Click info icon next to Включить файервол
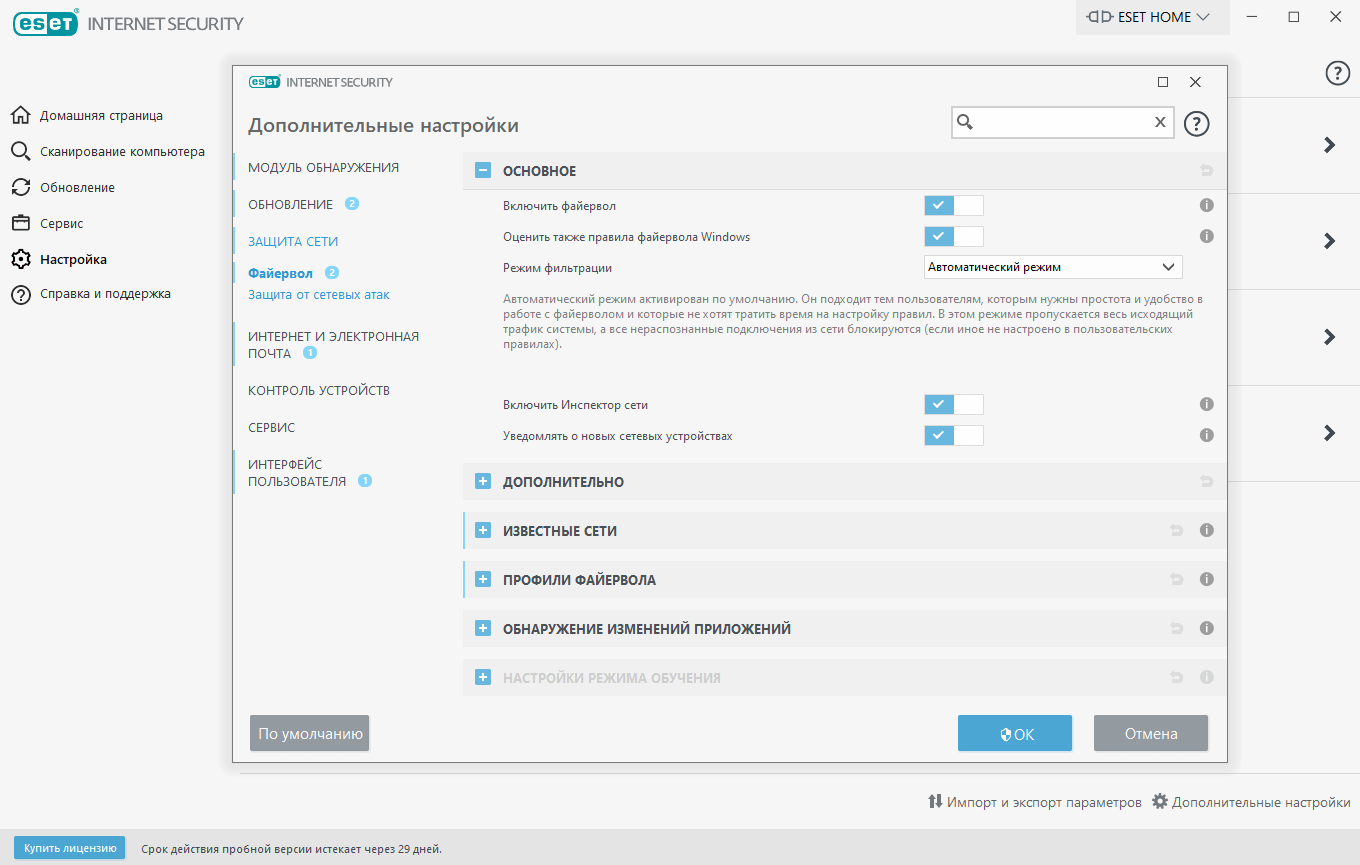 [x=1206, y=205]
